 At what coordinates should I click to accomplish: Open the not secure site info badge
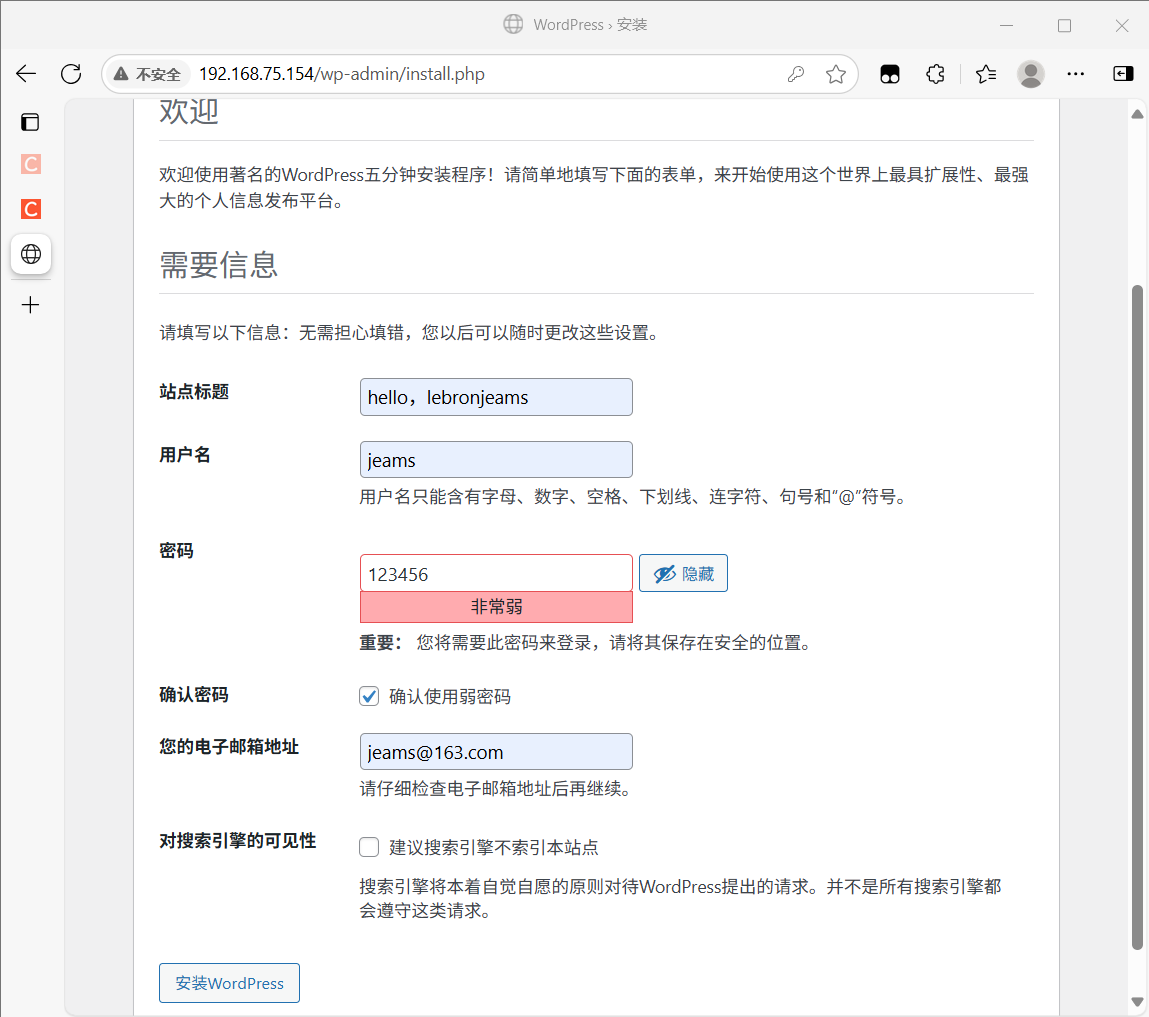coord(147,74)
